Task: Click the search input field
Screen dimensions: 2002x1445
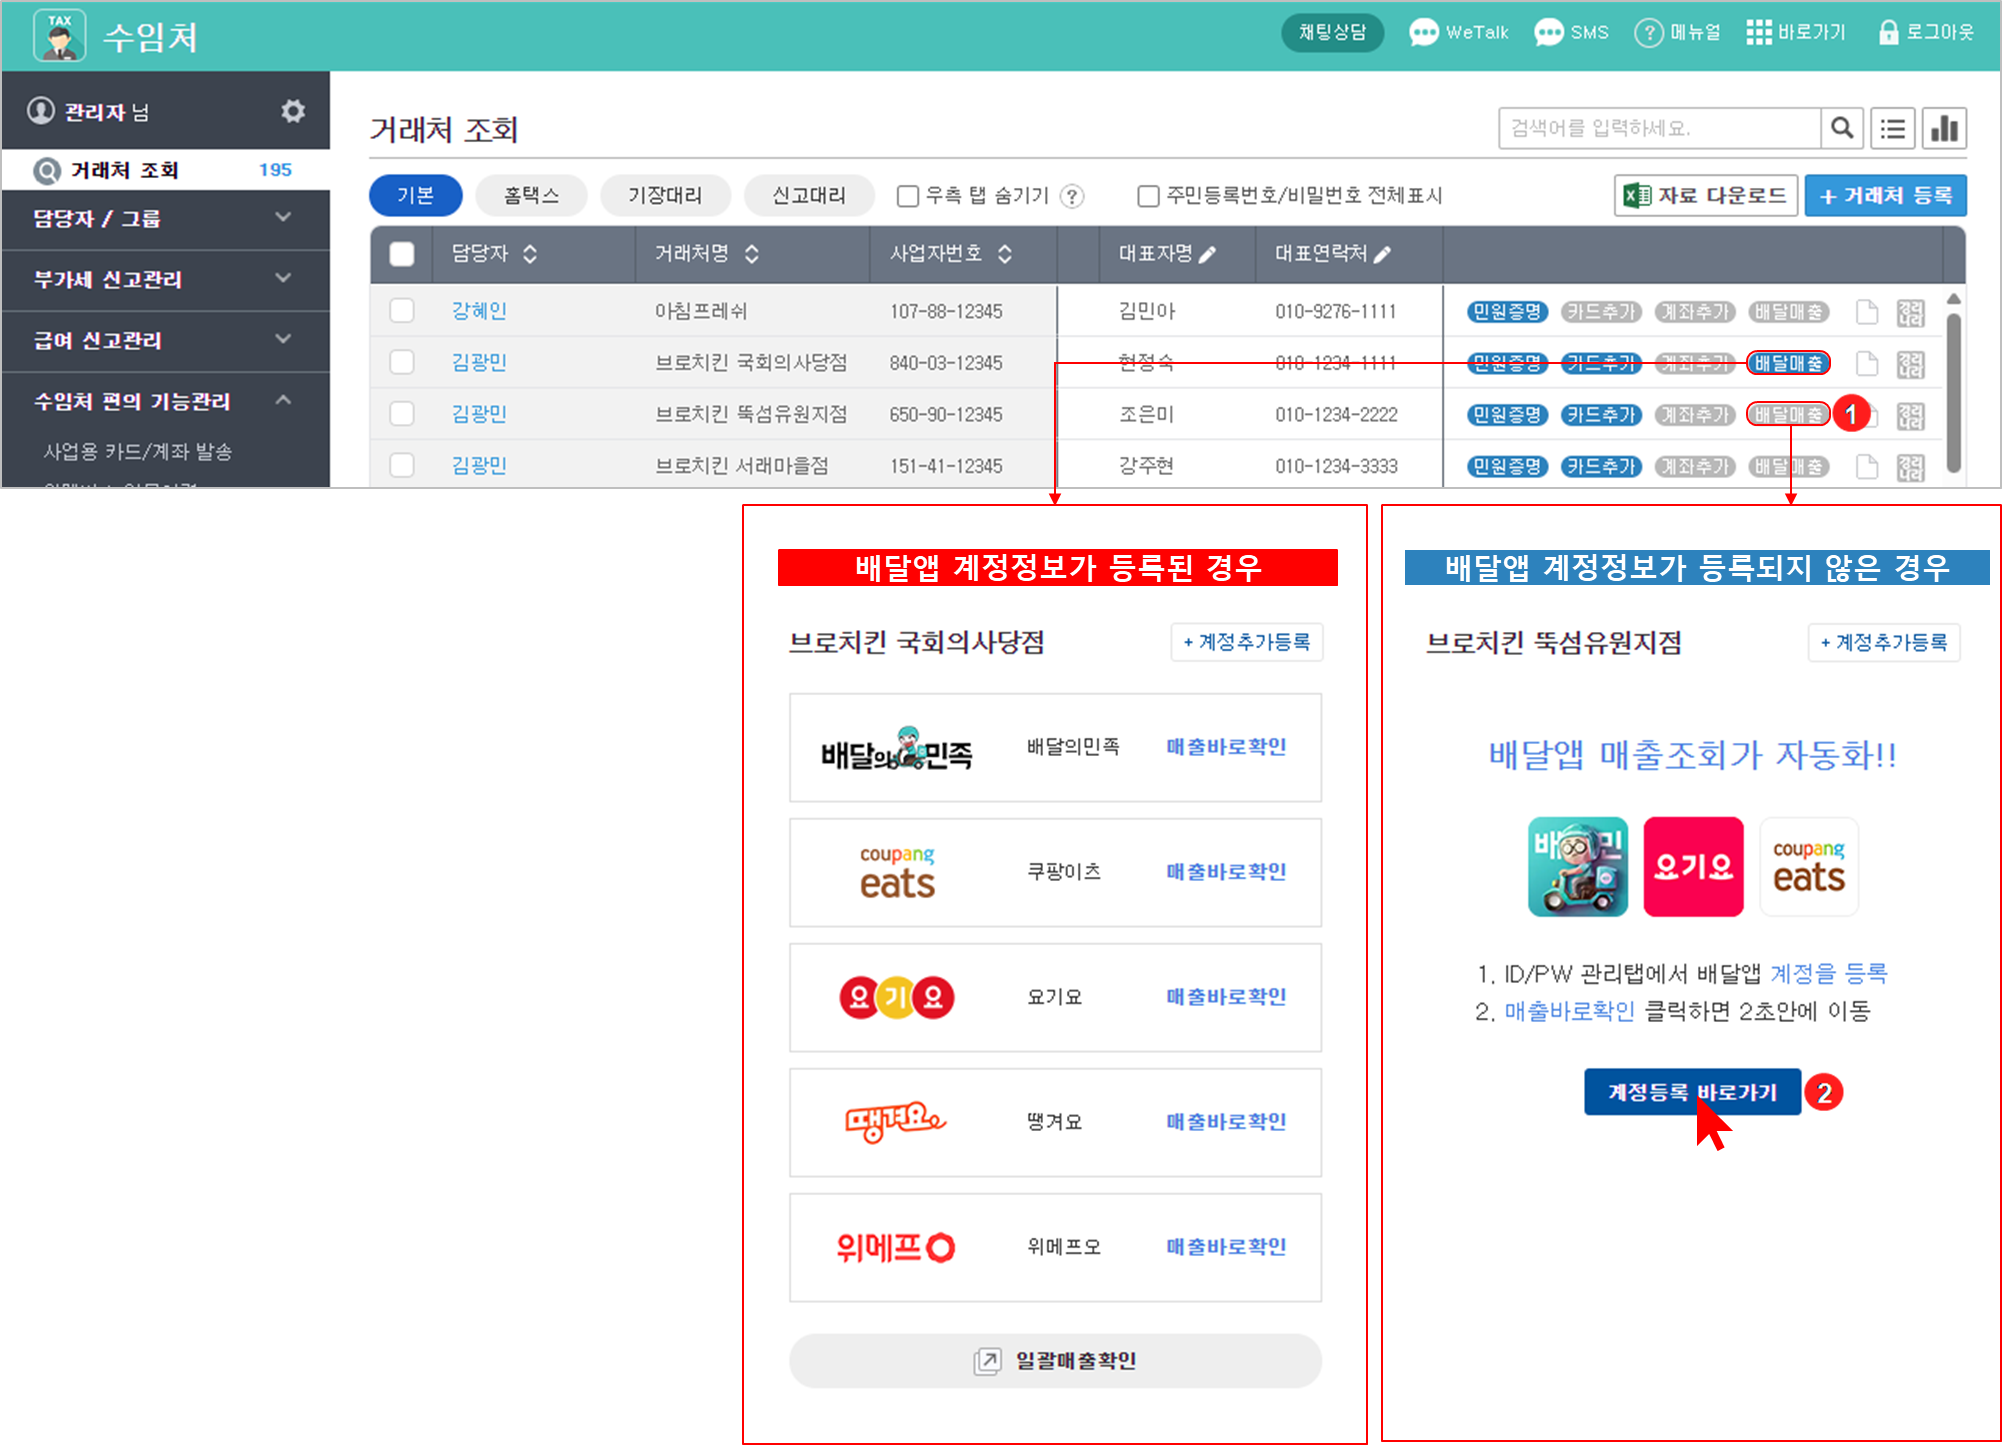Action: point(1658,128)
